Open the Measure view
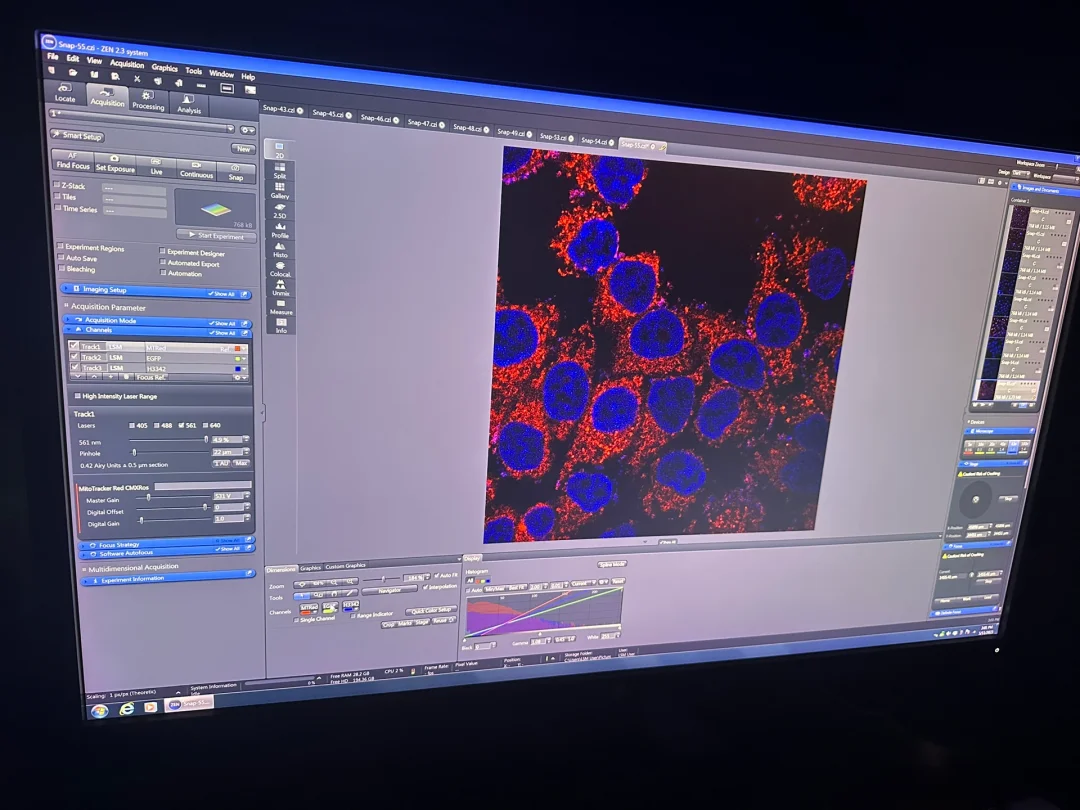 281,307
